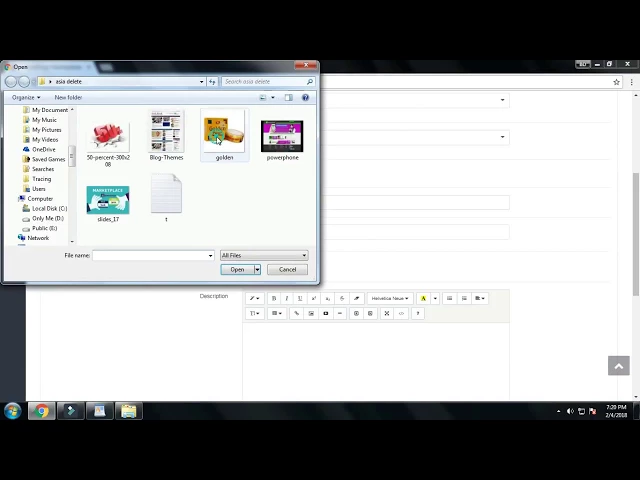640x480 pixels.
Task: Open the paragraph style magic-wand dropdown
Action: click(x=254, y=298)
